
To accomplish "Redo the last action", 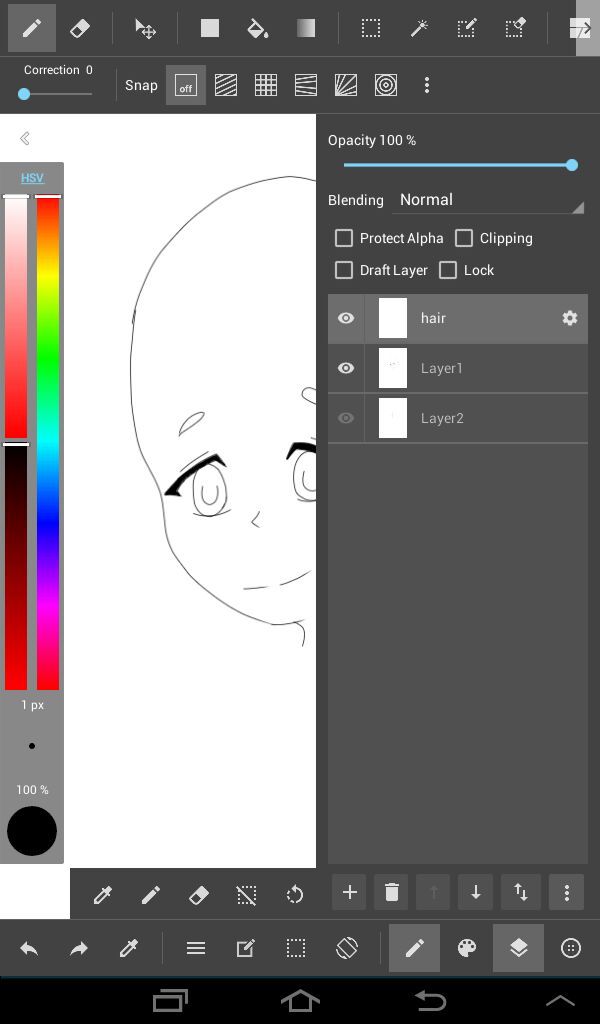I will click(79, 948).
